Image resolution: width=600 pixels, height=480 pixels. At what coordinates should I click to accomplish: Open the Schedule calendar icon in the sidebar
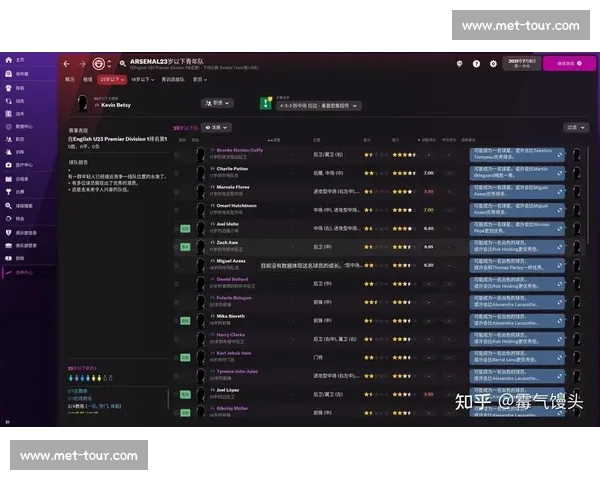tap(8, 179)
